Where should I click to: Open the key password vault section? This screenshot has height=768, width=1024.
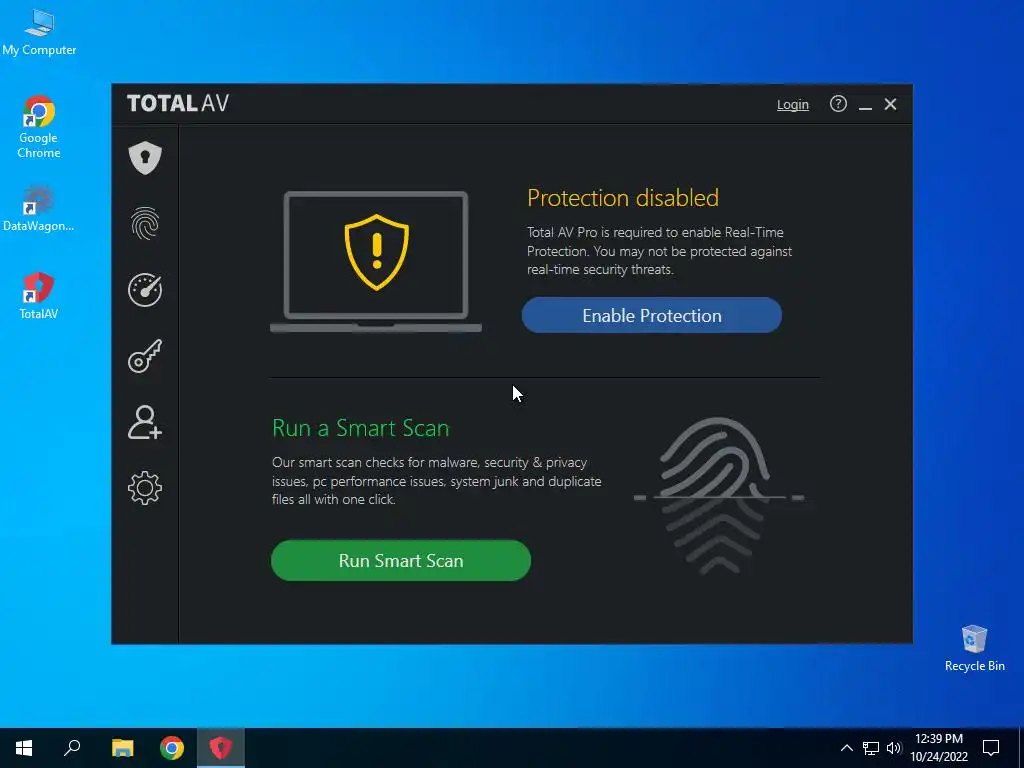(145, 356)
